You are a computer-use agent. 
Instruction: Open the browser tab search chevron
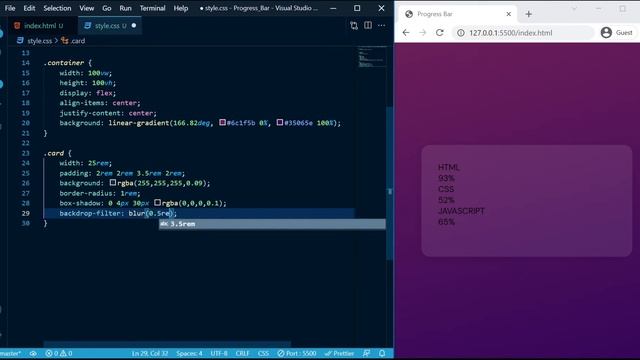574,9
